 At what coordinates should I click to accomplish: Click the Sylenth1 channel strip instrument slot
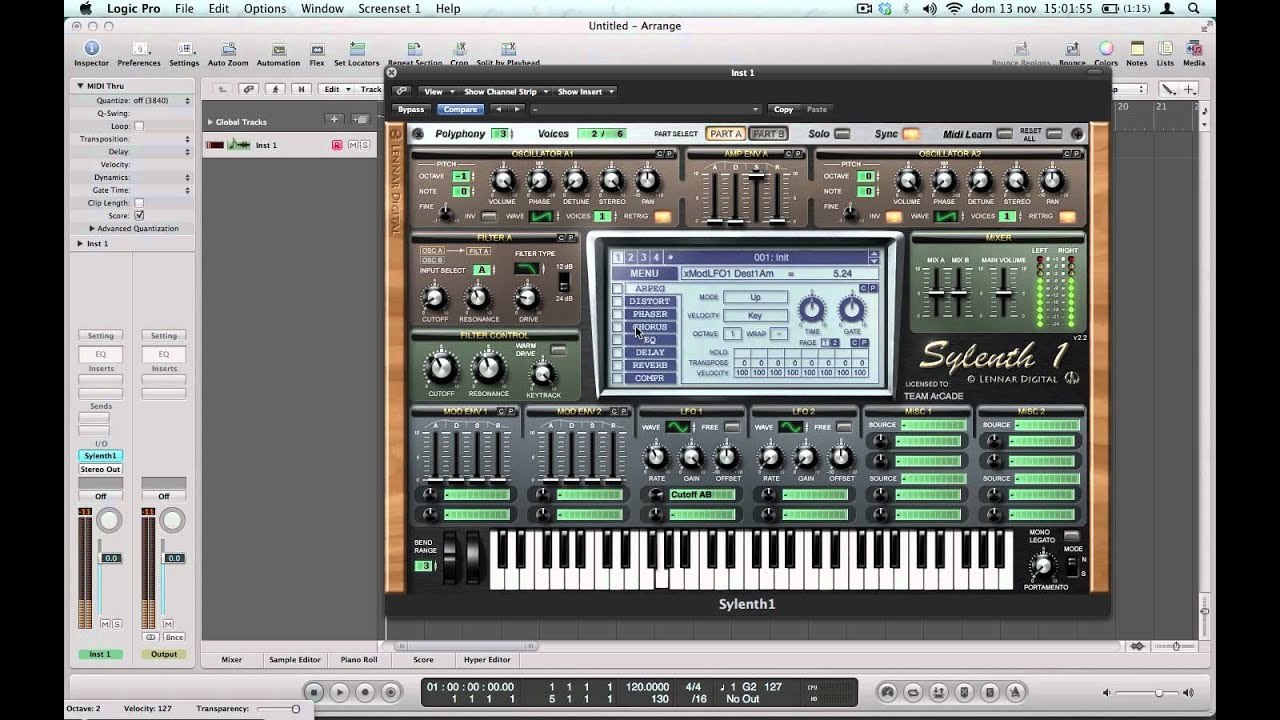pyautogui.click(x=100, y=456)
